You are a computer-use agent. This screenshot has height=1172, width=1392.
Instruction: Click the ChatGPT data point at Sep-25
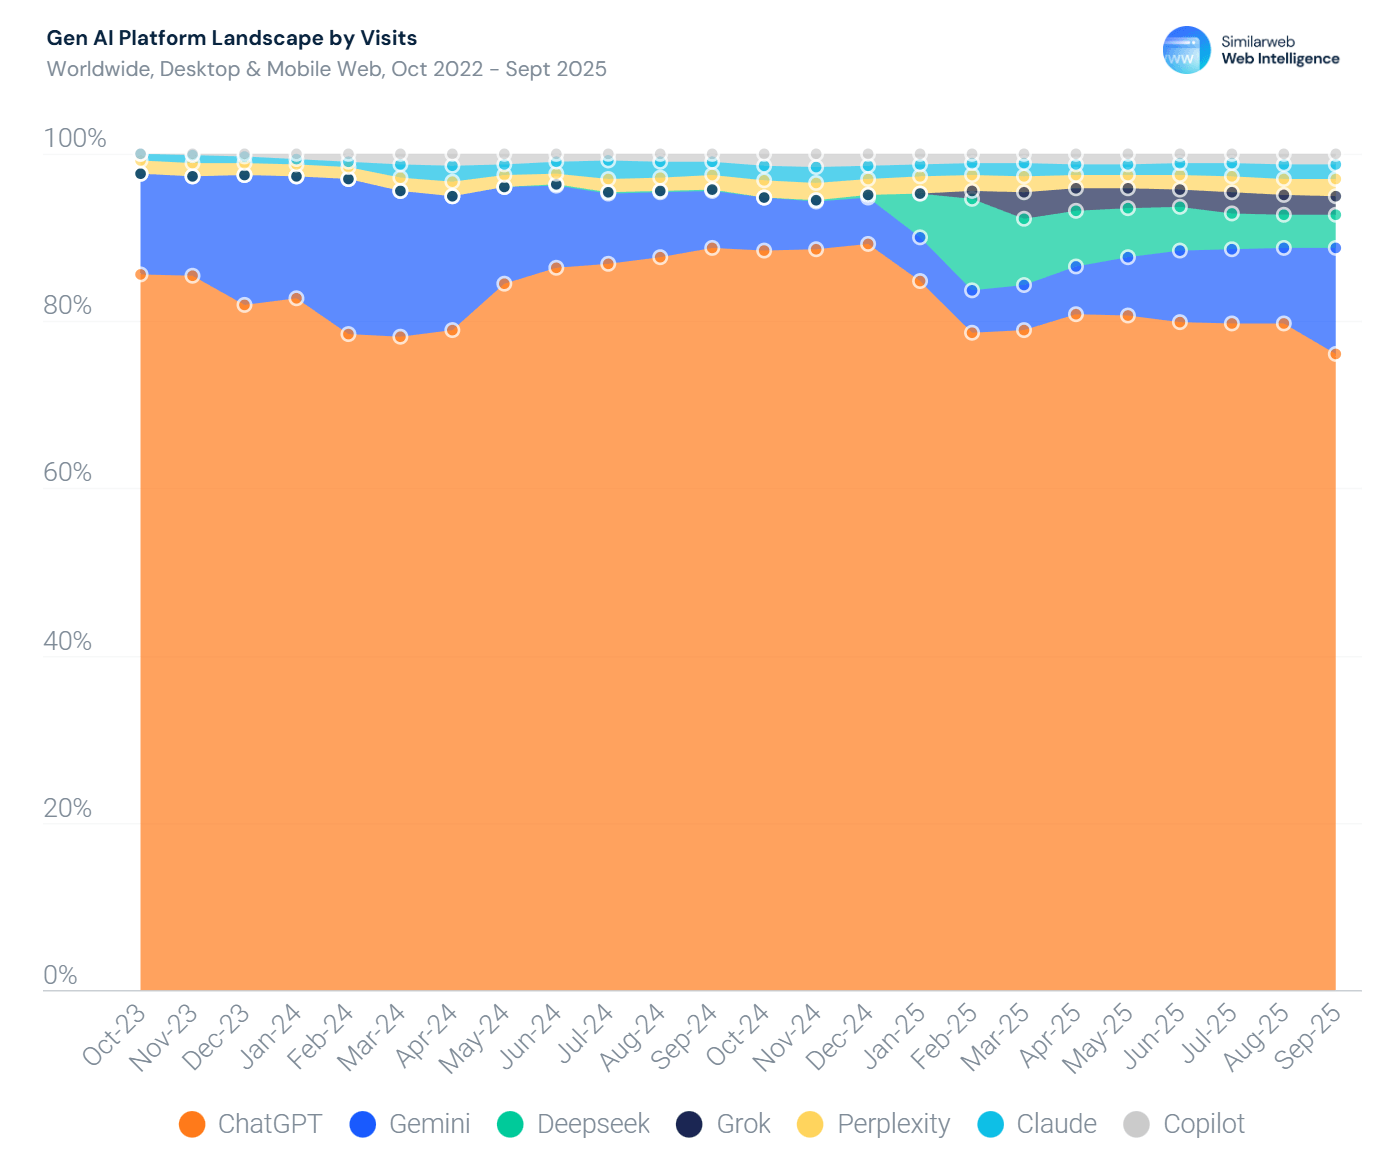click(1335, 354)
